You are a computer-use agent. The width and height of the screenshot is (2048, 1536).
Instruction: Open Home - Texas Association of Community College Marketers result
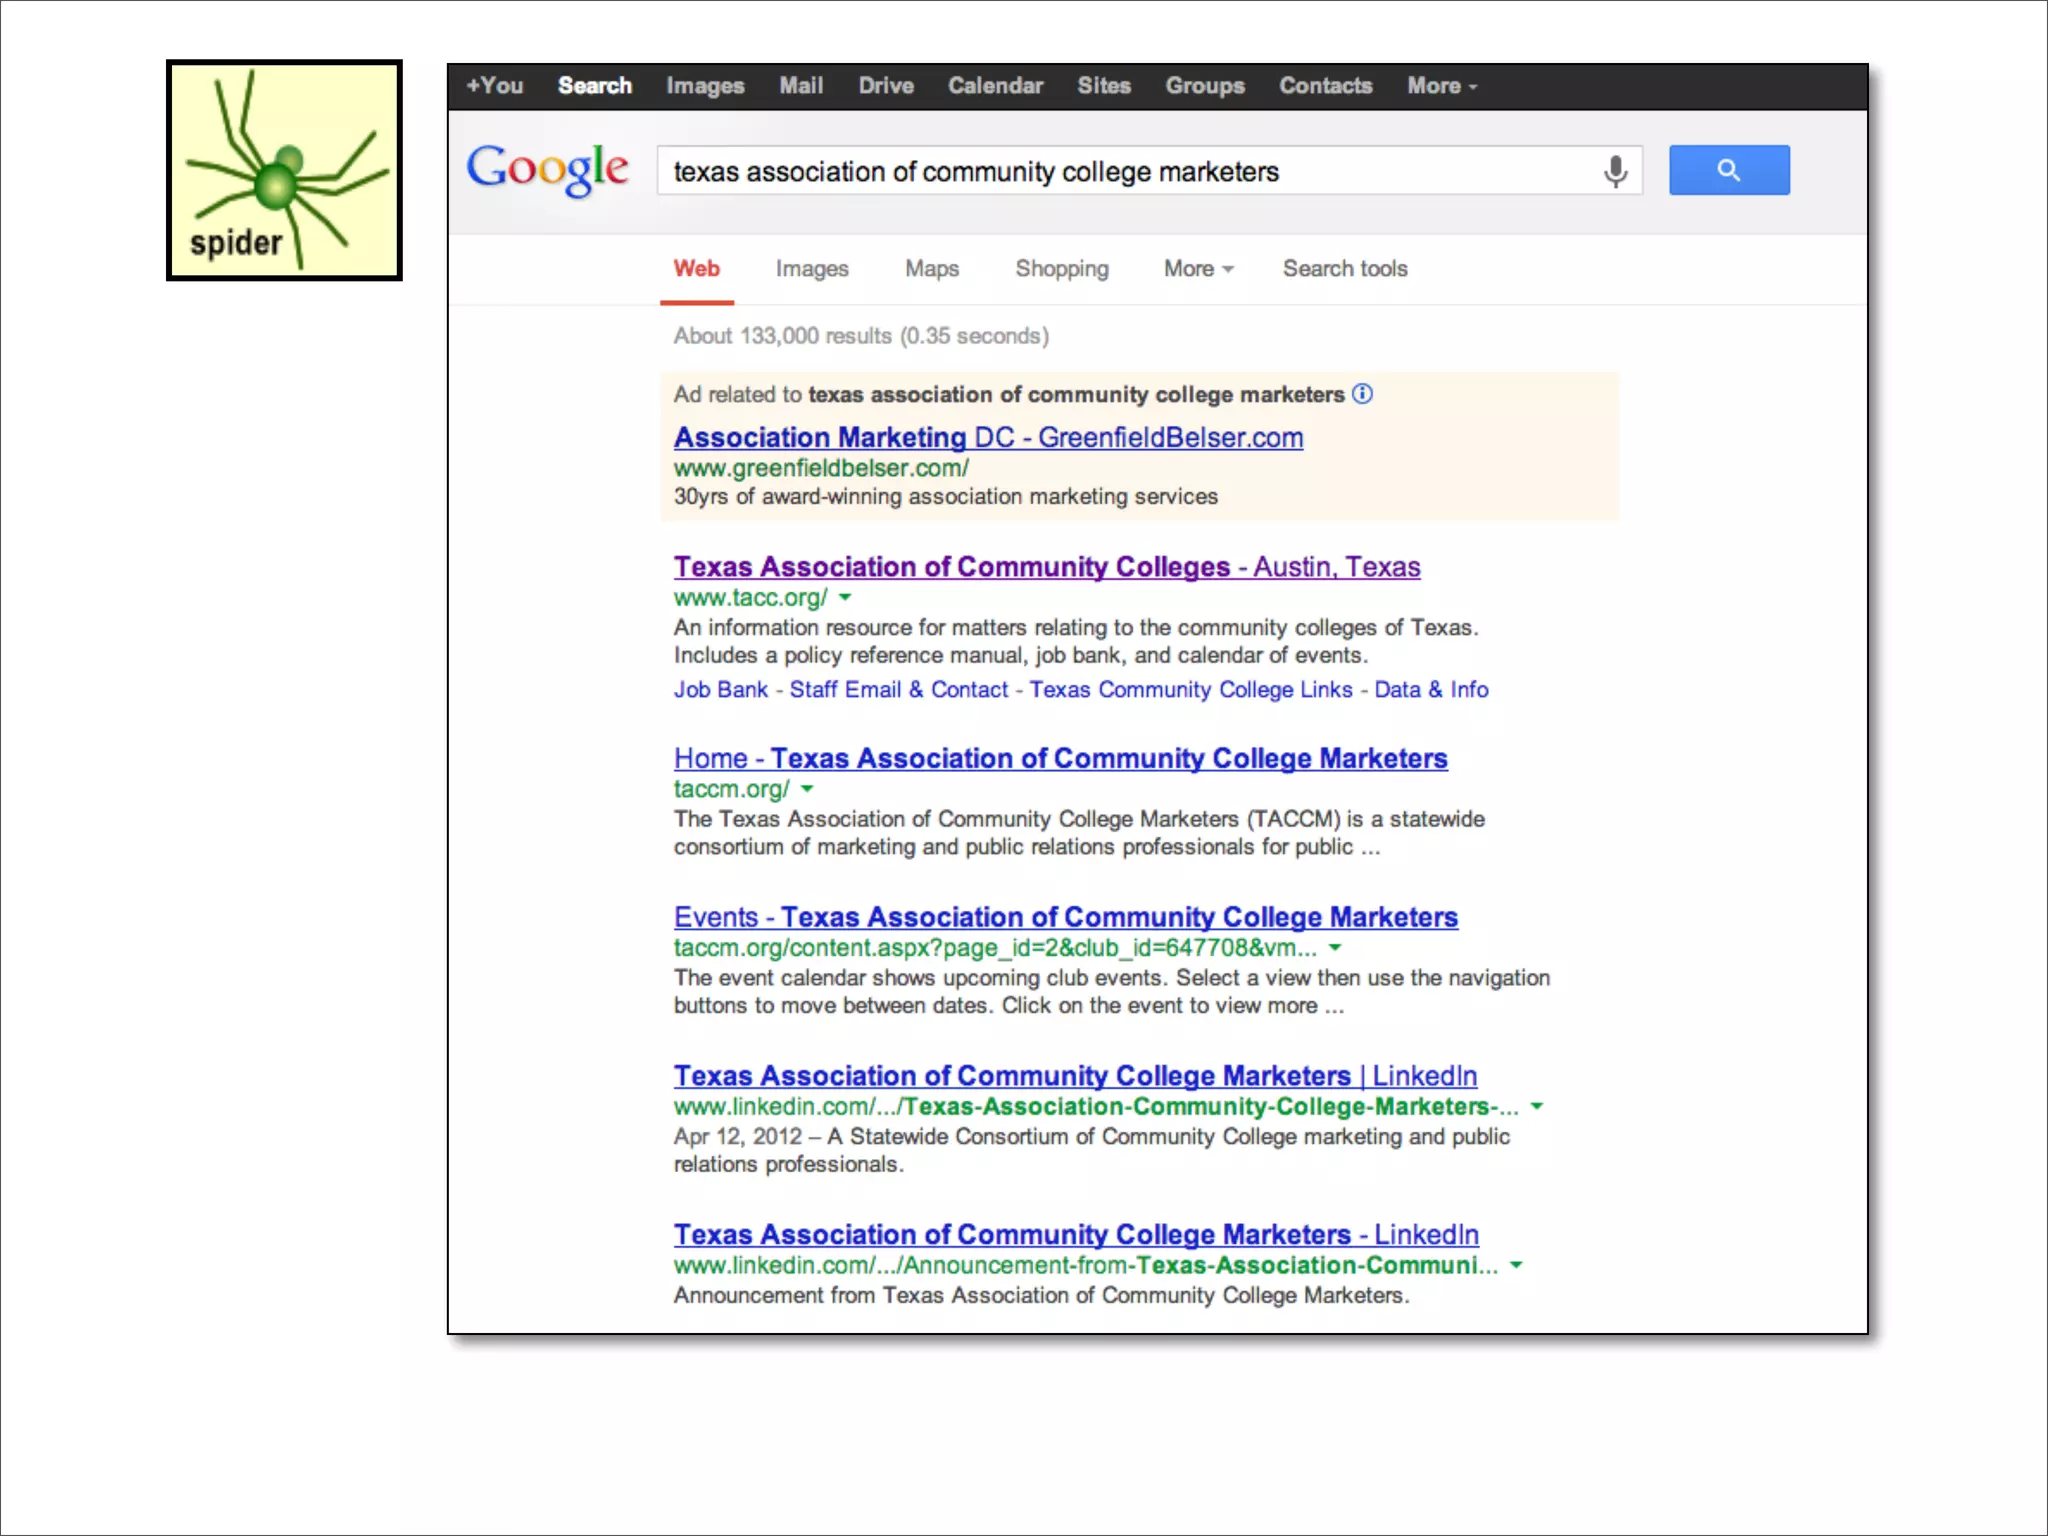pos(1060,759)
